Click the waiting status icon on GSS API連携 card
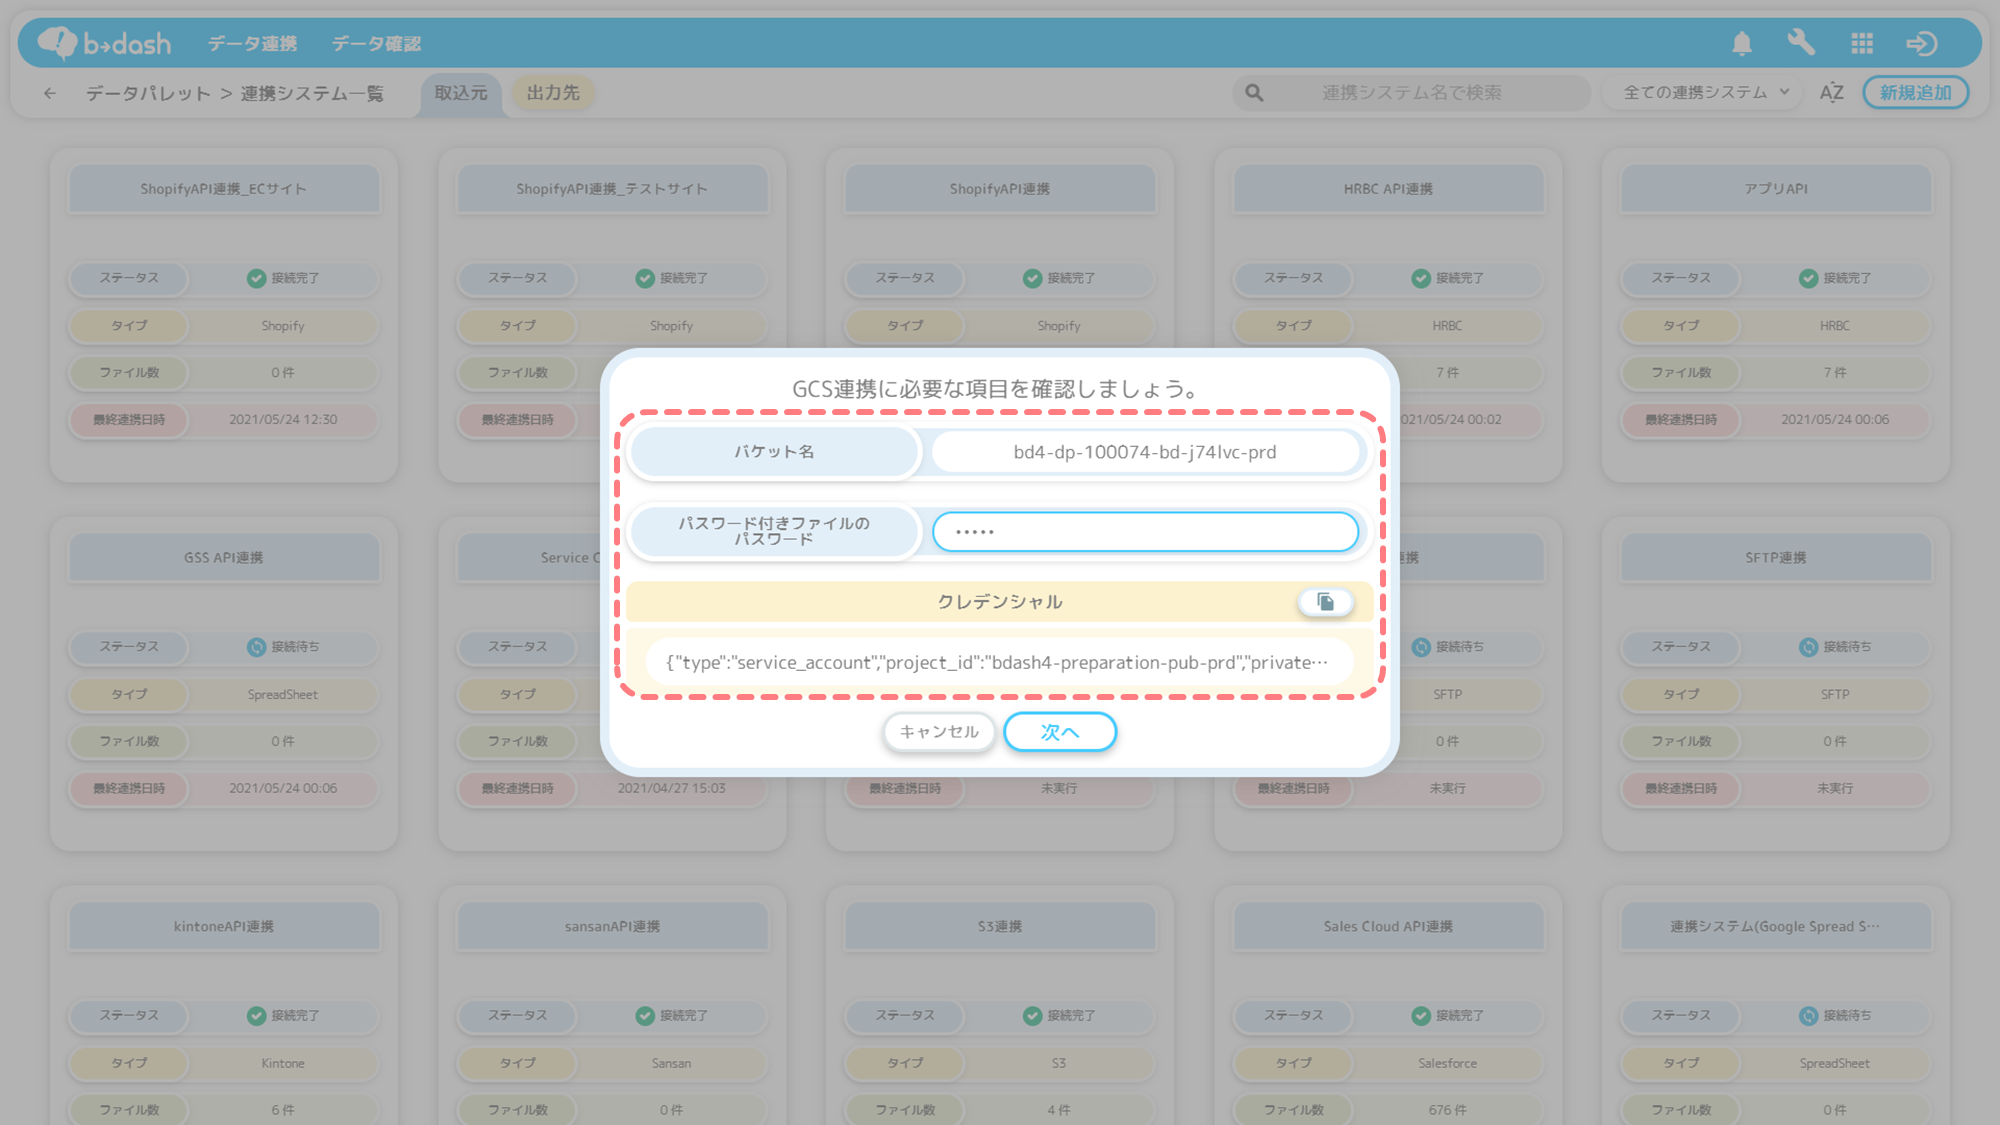Image resolution: width=2000 pixels, height=1125 pixels. [x=257, y=647]
